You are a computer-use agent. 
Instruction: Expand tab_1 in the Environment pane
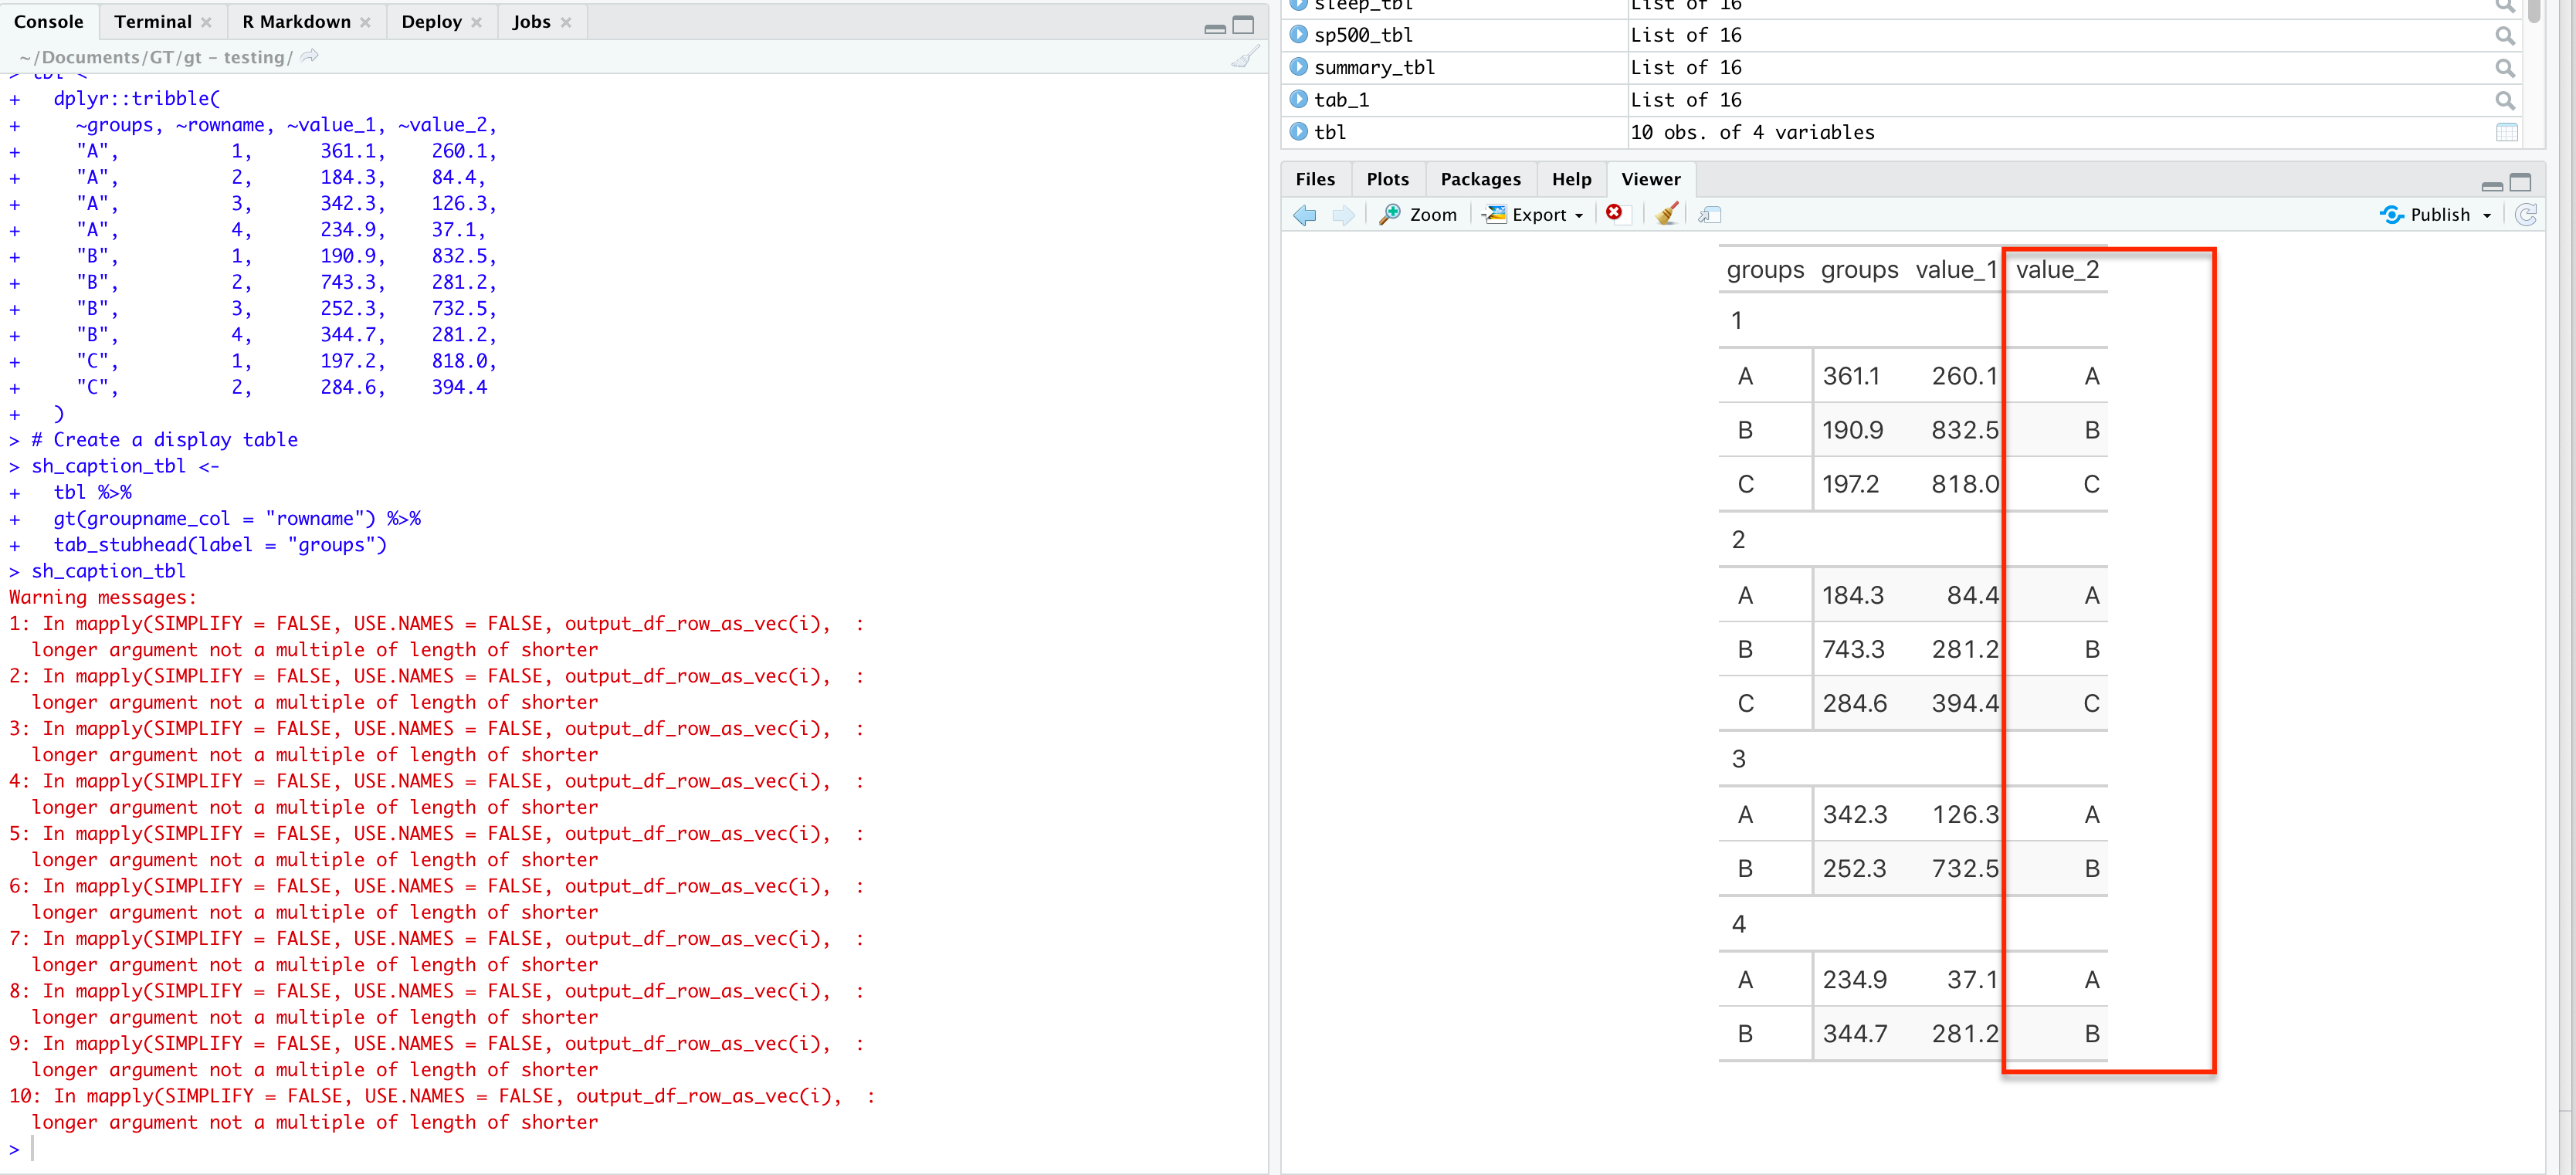pos(1297,99)
